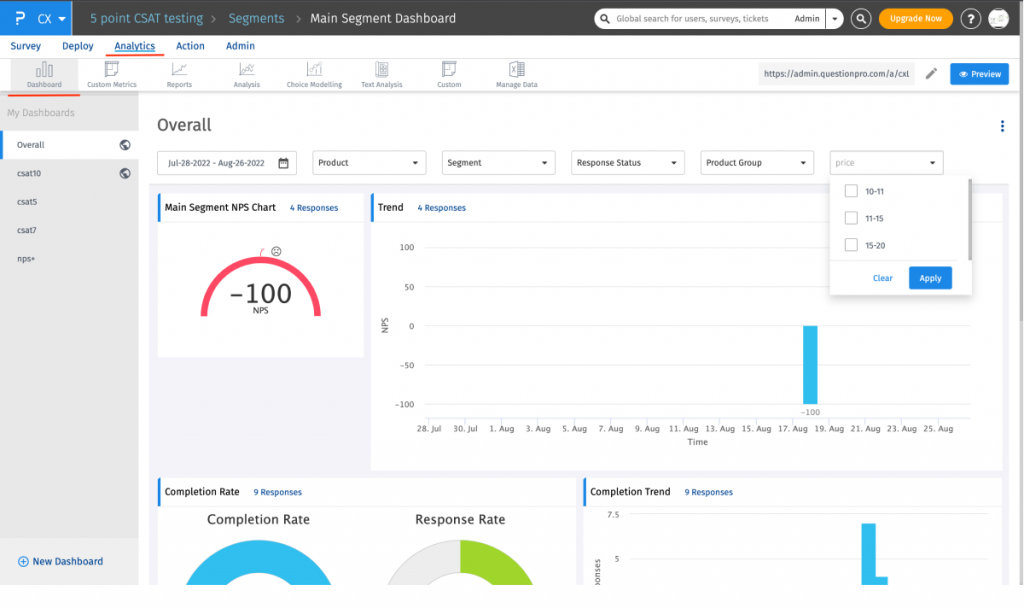This screenshot has width=1024, height=608.
Task: Open the Reports toolbar icon
Action: click(x=179, y=74)
